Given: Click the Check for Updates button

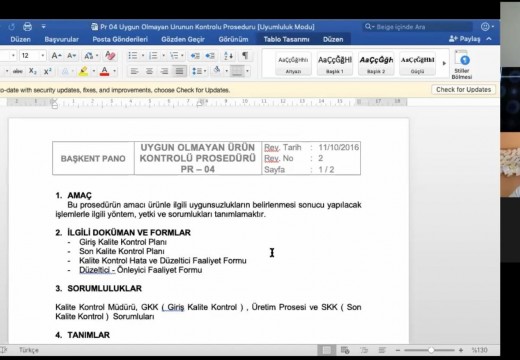Looking at the screenshot, I should [x=463, y=90].
